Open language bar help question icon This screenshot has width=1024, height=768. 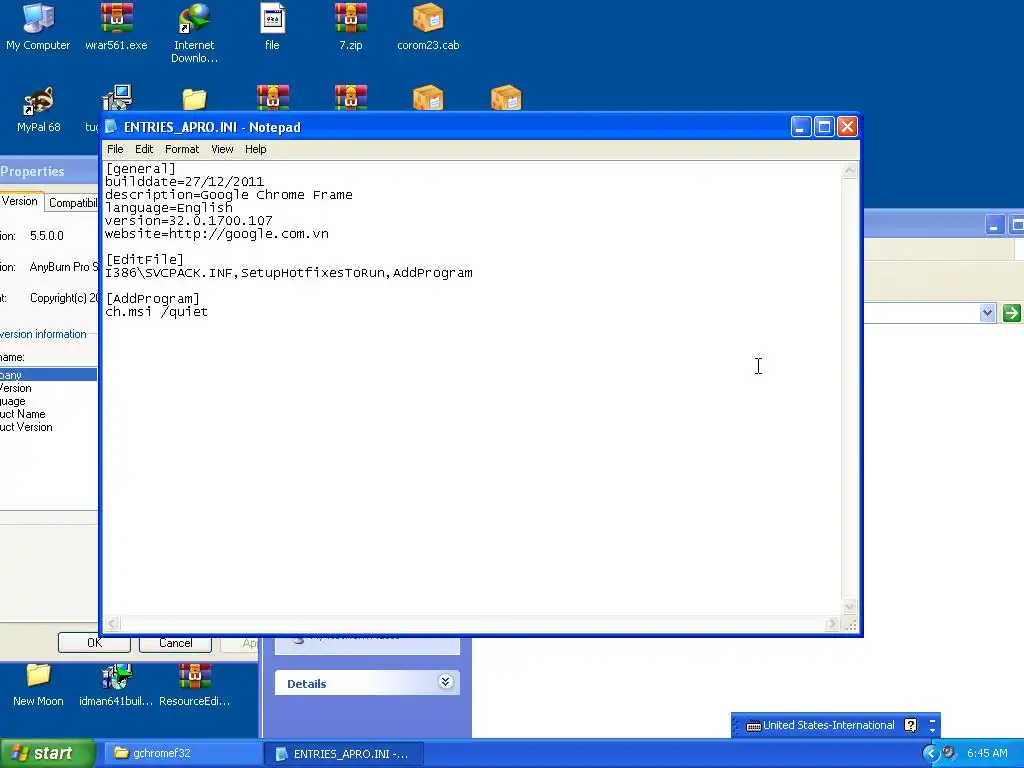point(910,725)
